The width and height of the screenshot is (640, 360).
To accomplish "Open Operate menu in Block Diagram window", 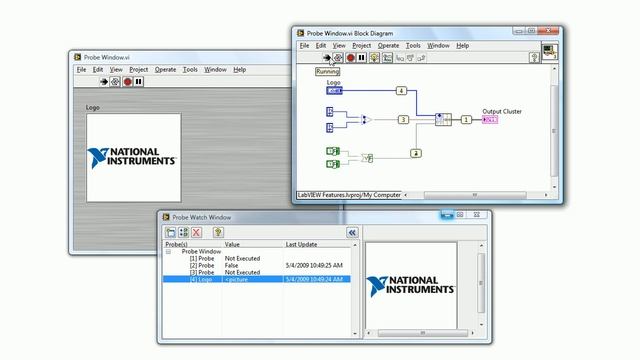I will pos(388,45).
